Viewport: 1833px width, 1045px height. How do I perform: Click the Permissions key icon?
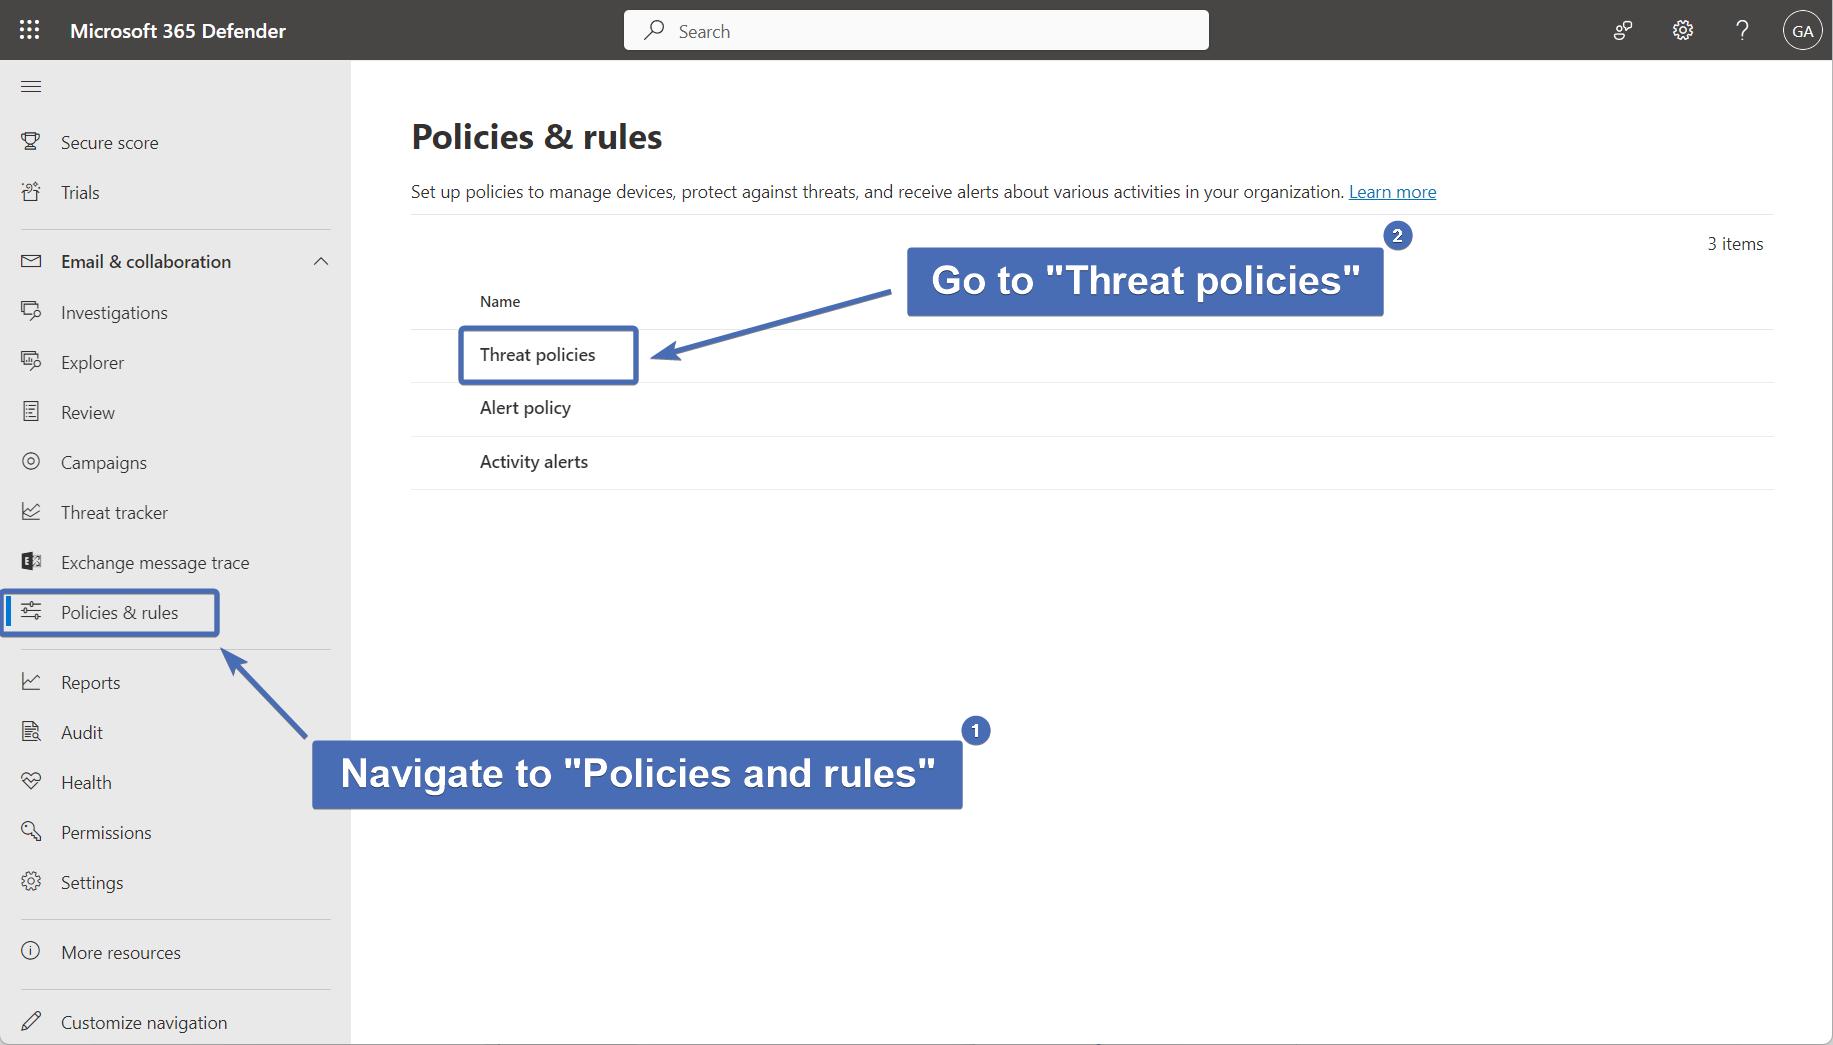pyautogui.click(x=31, y=831)
